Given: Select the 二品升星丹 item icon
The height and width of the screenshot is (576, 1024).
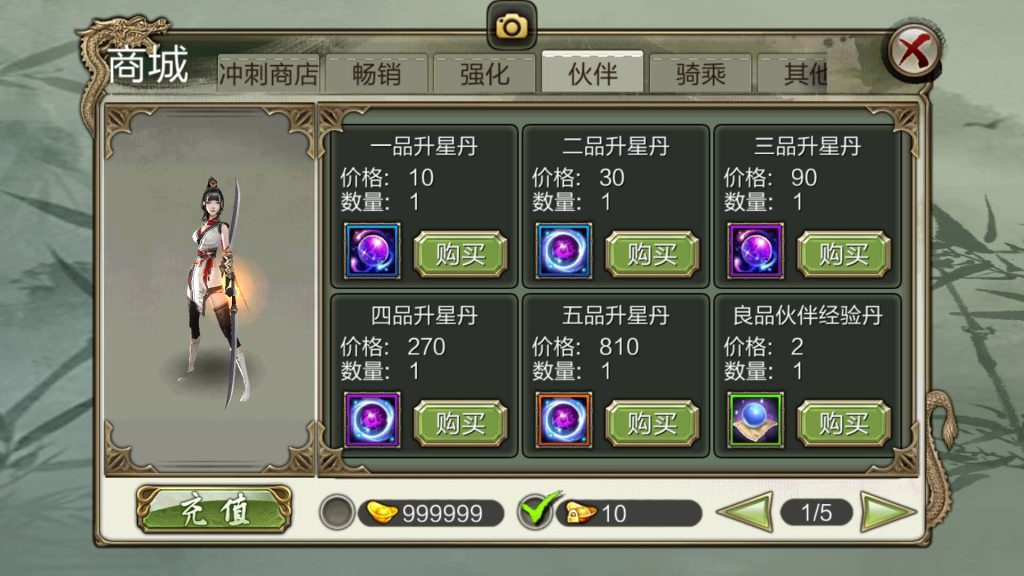Looking at the screenshot, I should click(564, 251).
